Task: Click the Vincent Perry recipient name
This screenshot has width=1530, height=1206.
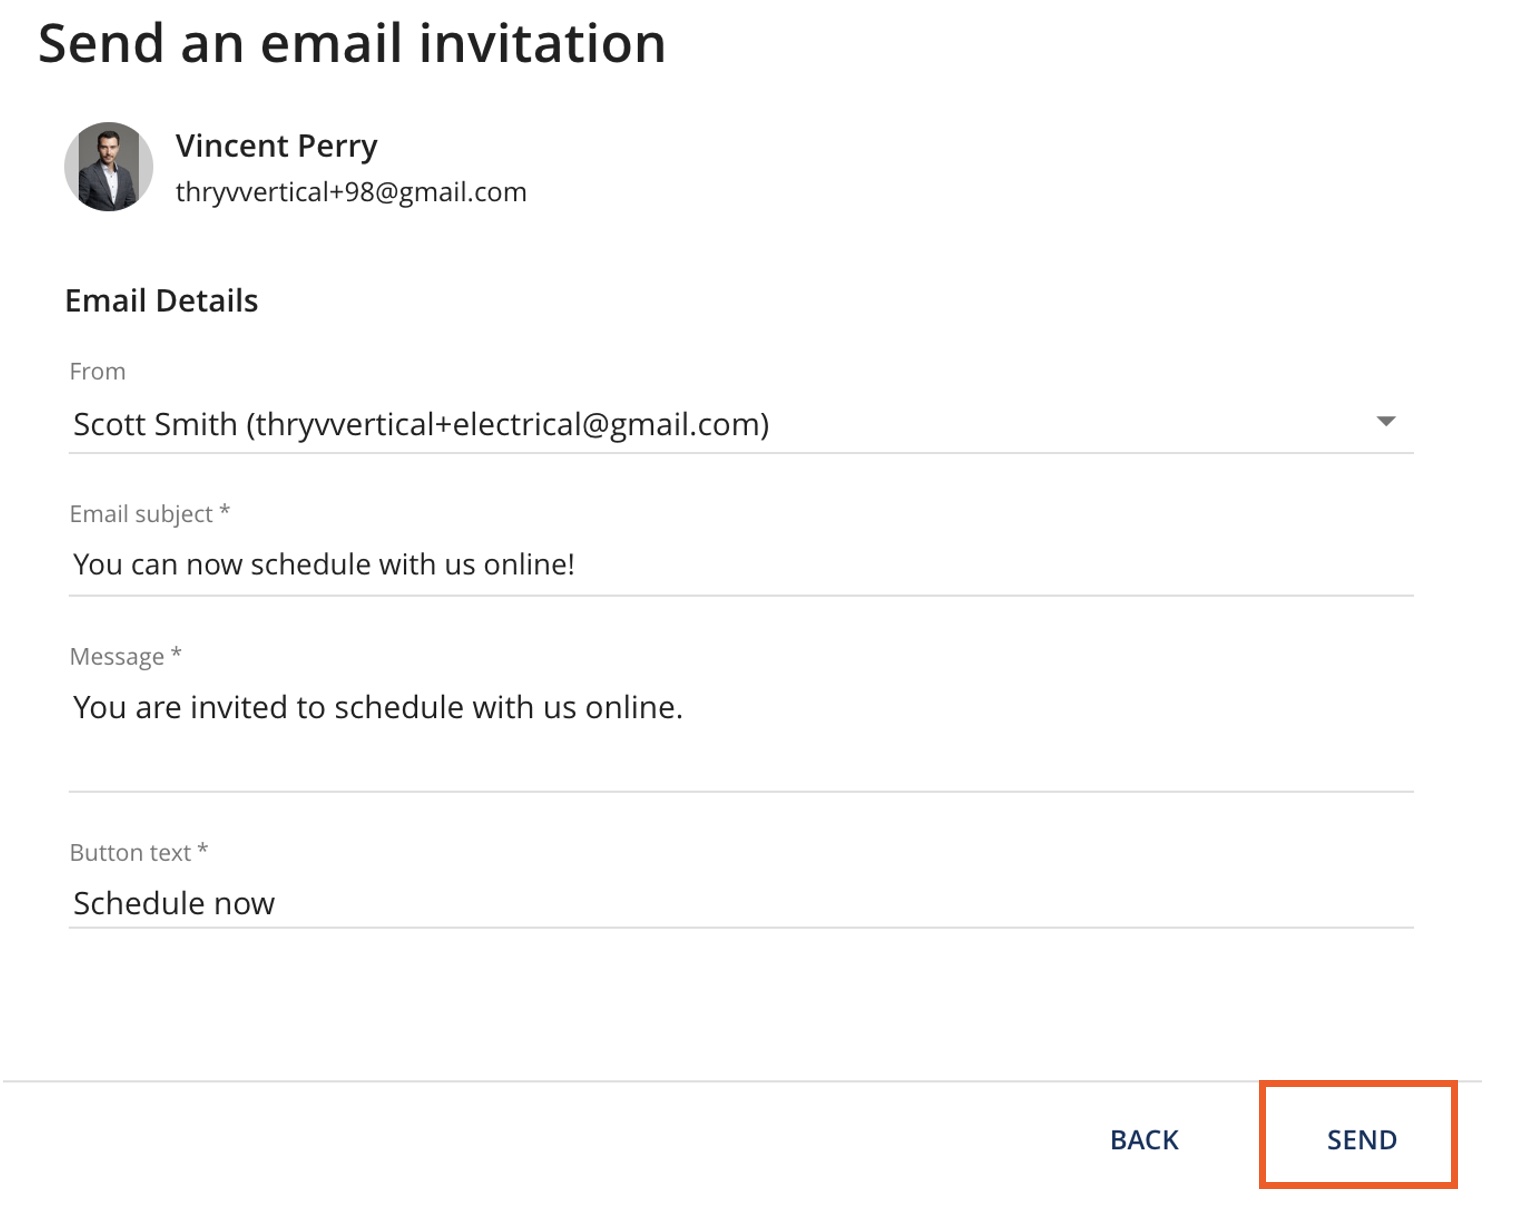Action: 276,146
